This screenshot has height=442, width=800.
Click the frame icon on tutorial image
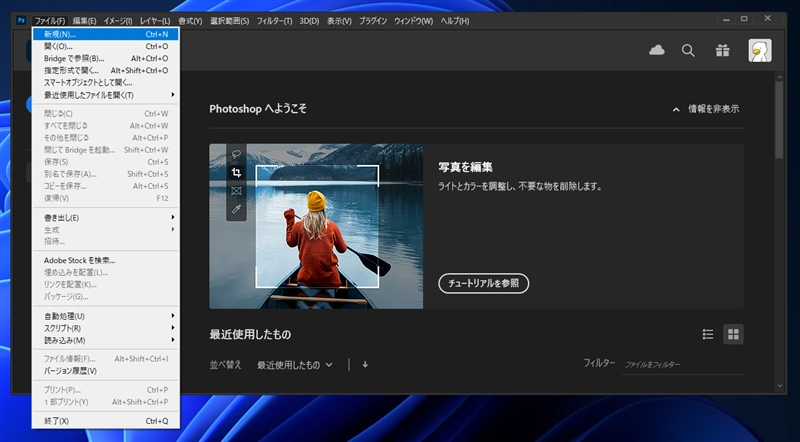tap(236, 191)
